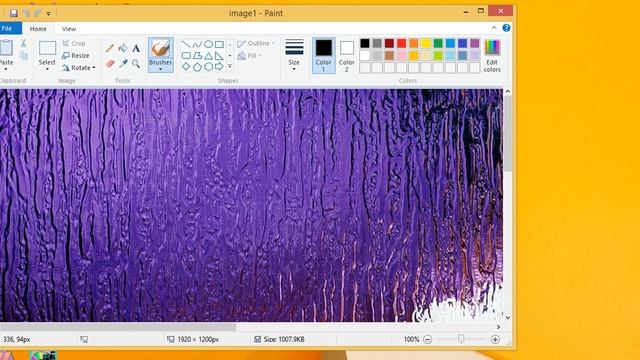Click the '100%' zoom level text
Viewport: 640px width, 360px height.
point(411,339)
